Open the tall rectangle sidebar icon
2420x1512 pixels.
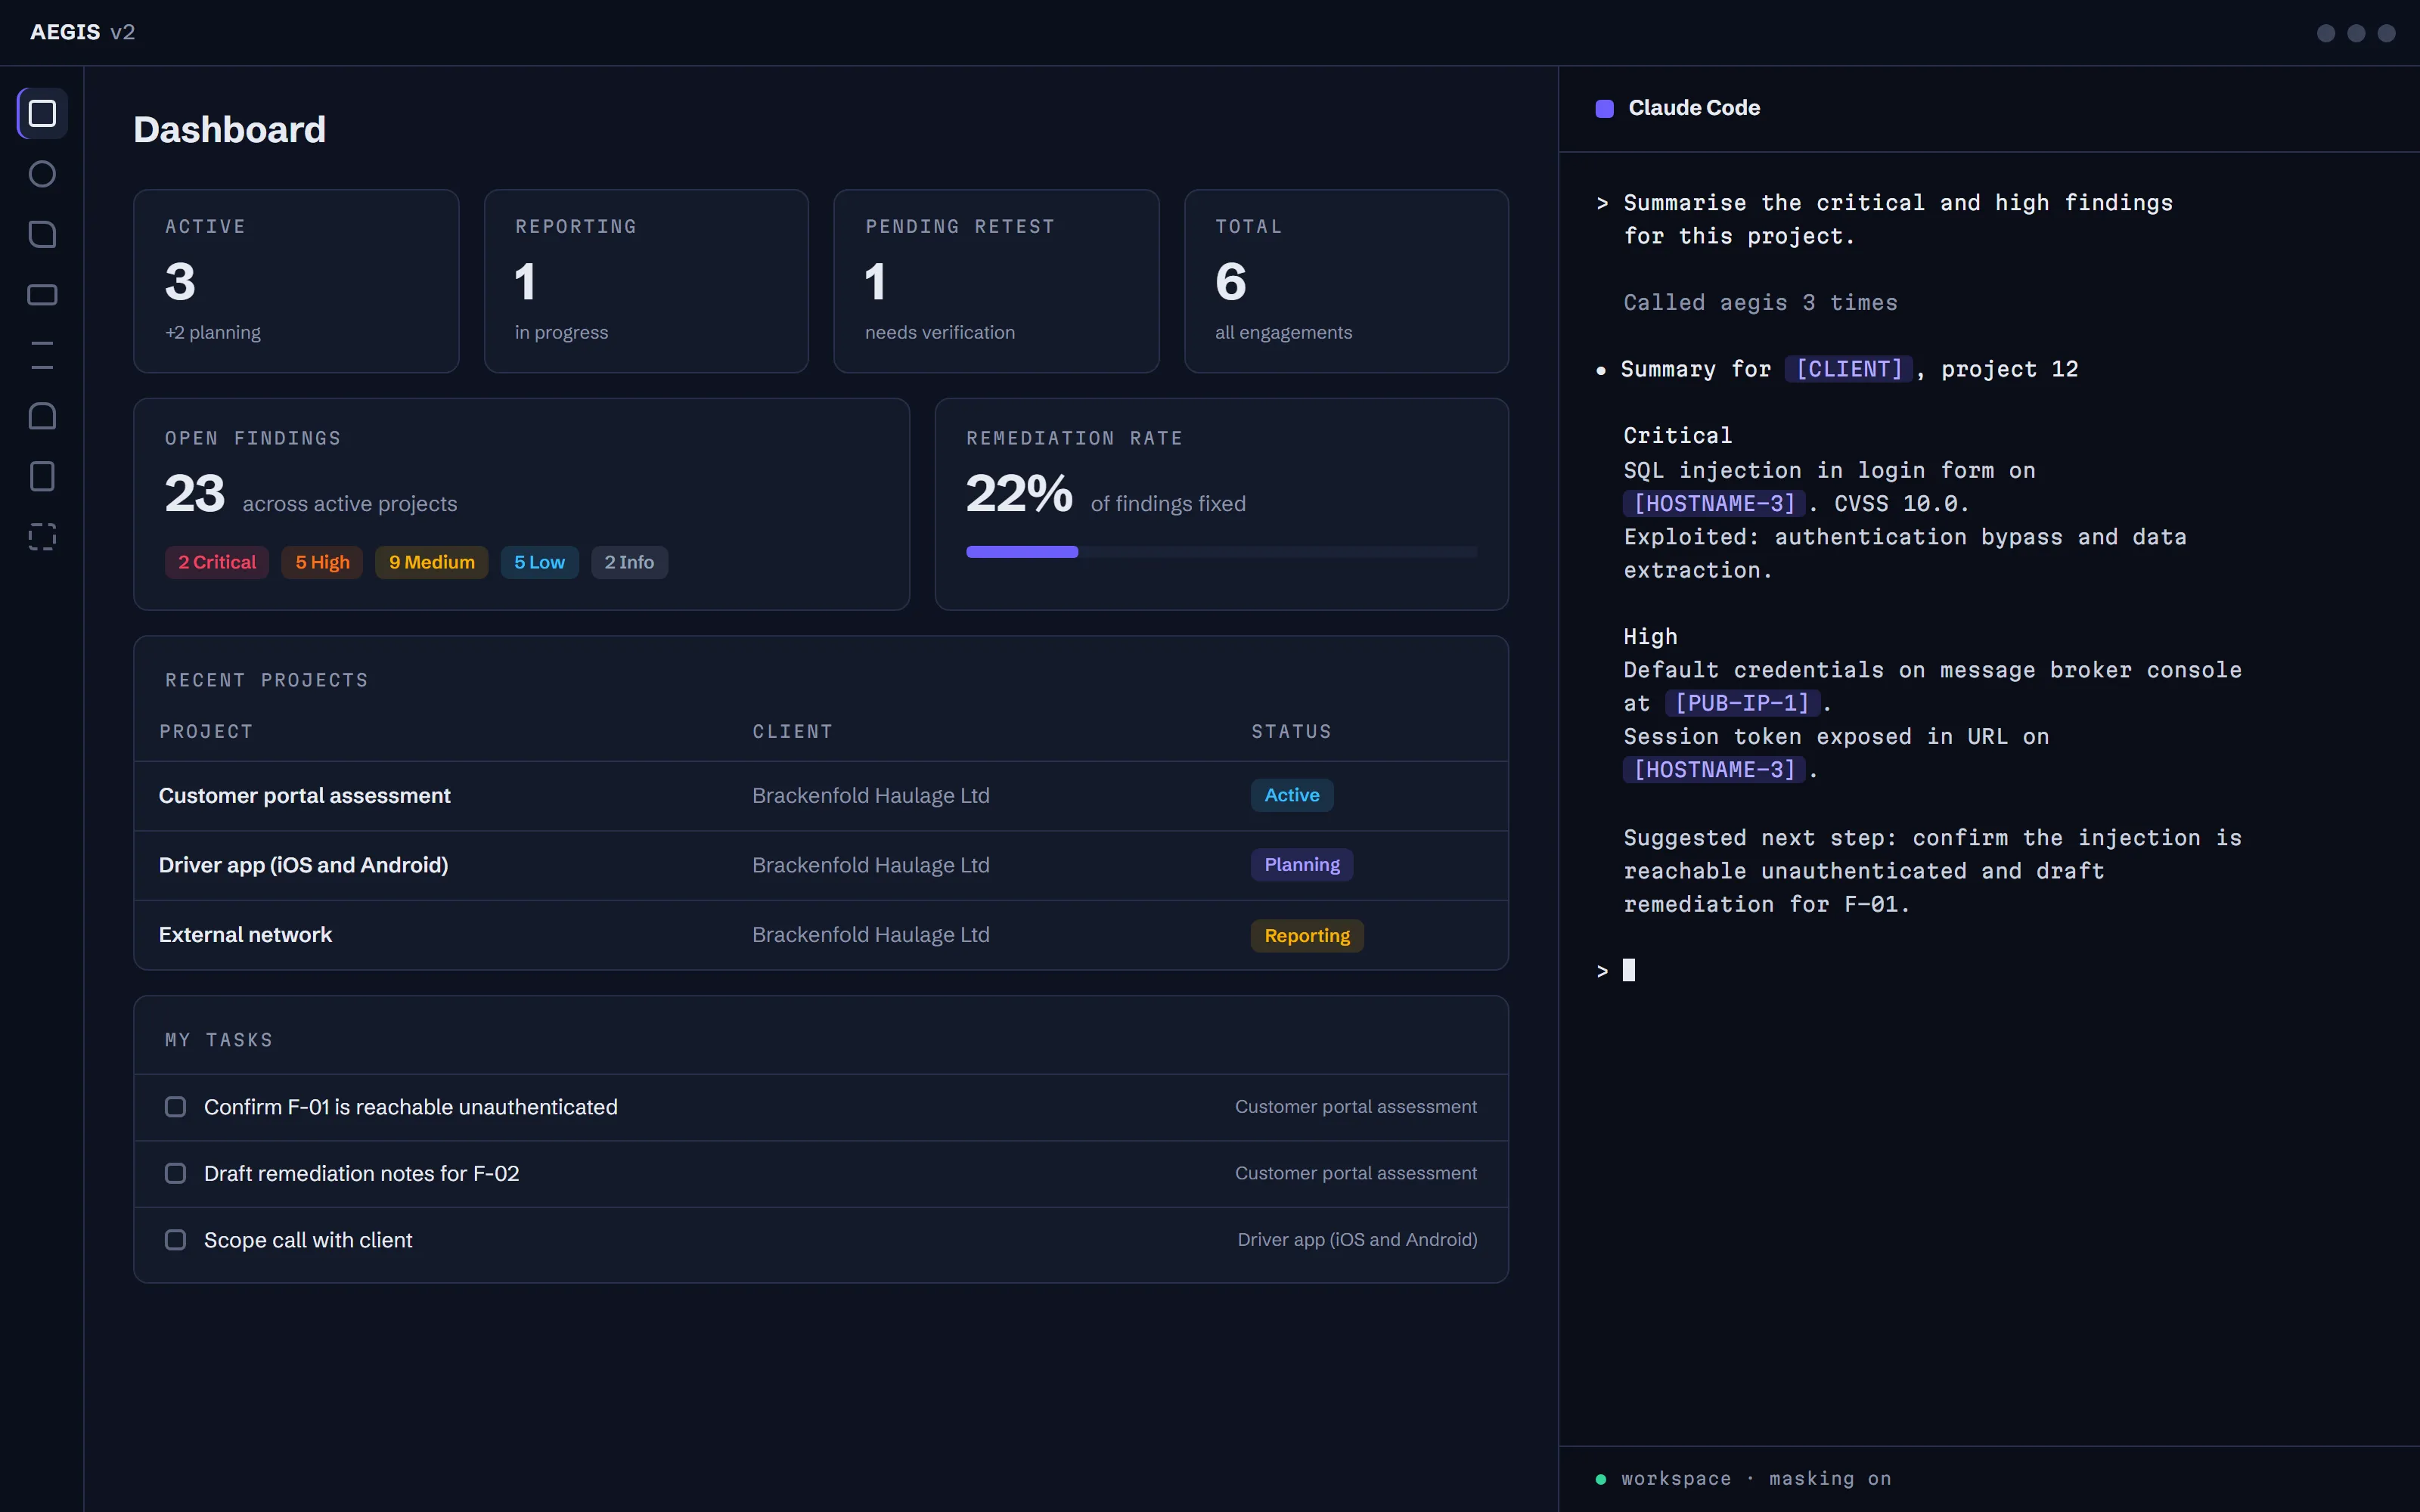coord(42,476)
